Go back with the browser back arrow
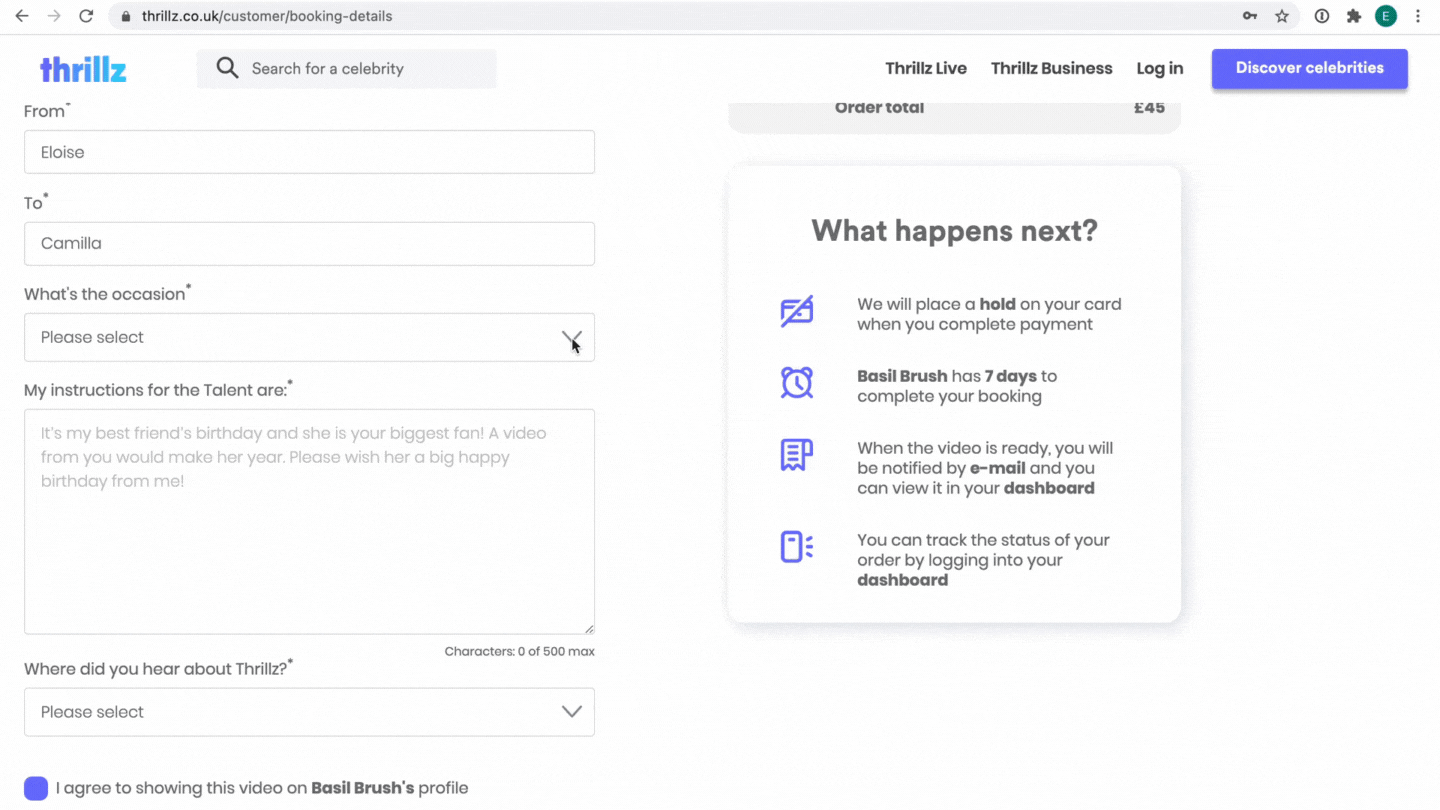 (22, 16)
